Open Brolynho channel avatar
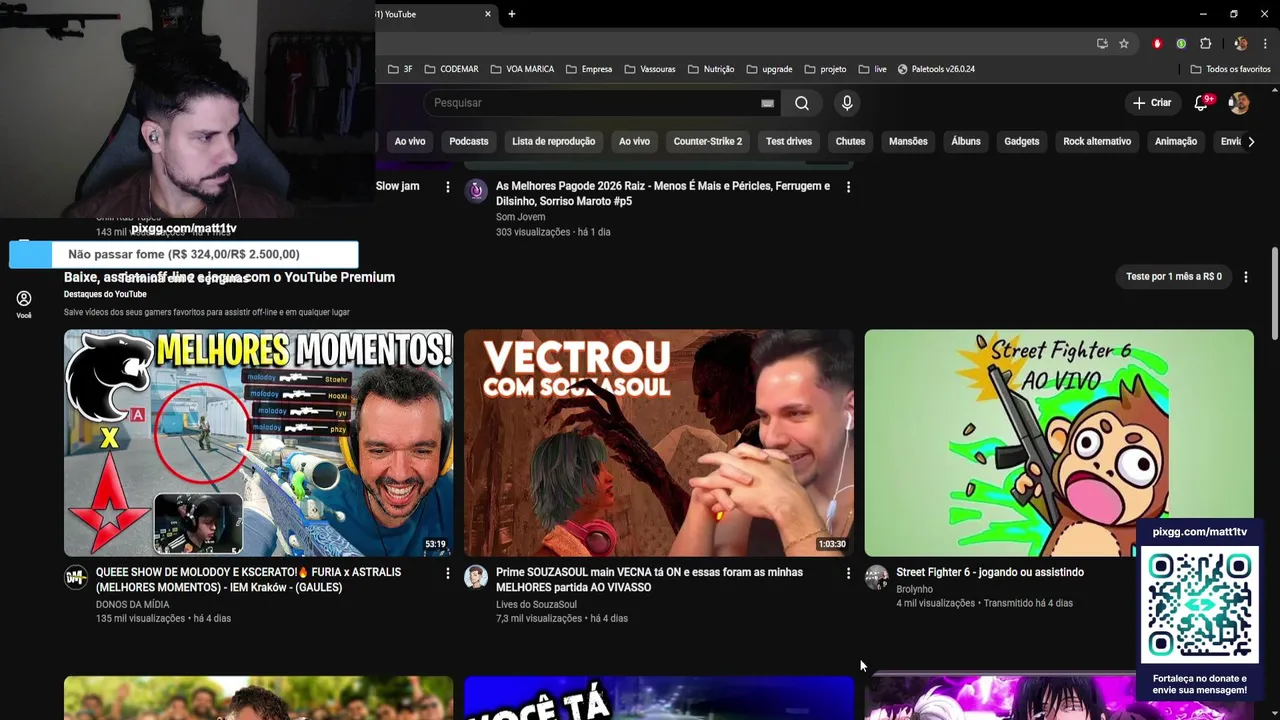This screenshot has height=720, width=1280. pyautogui.click(x=877, y=577)
